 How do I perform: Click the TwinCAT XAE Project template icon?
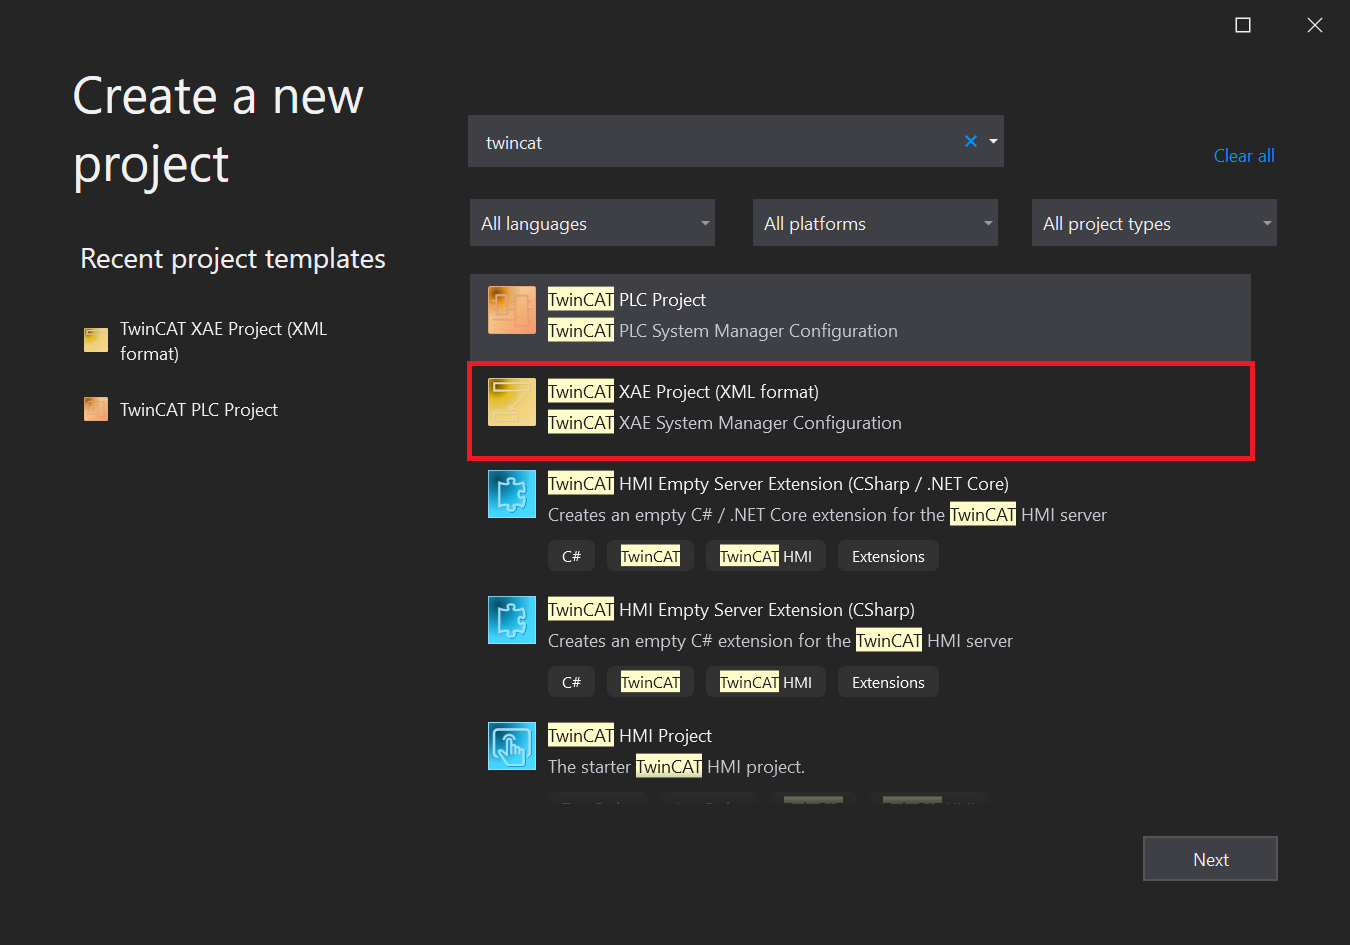[511, 402]
